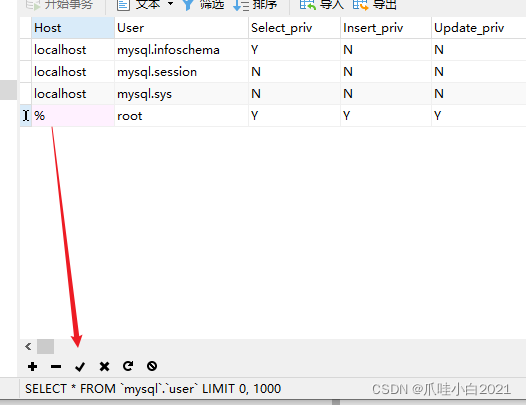This screenshot has height=405, width=526.
Task: Open the 文本 toolbar item
Action: [x=139, y=4]
